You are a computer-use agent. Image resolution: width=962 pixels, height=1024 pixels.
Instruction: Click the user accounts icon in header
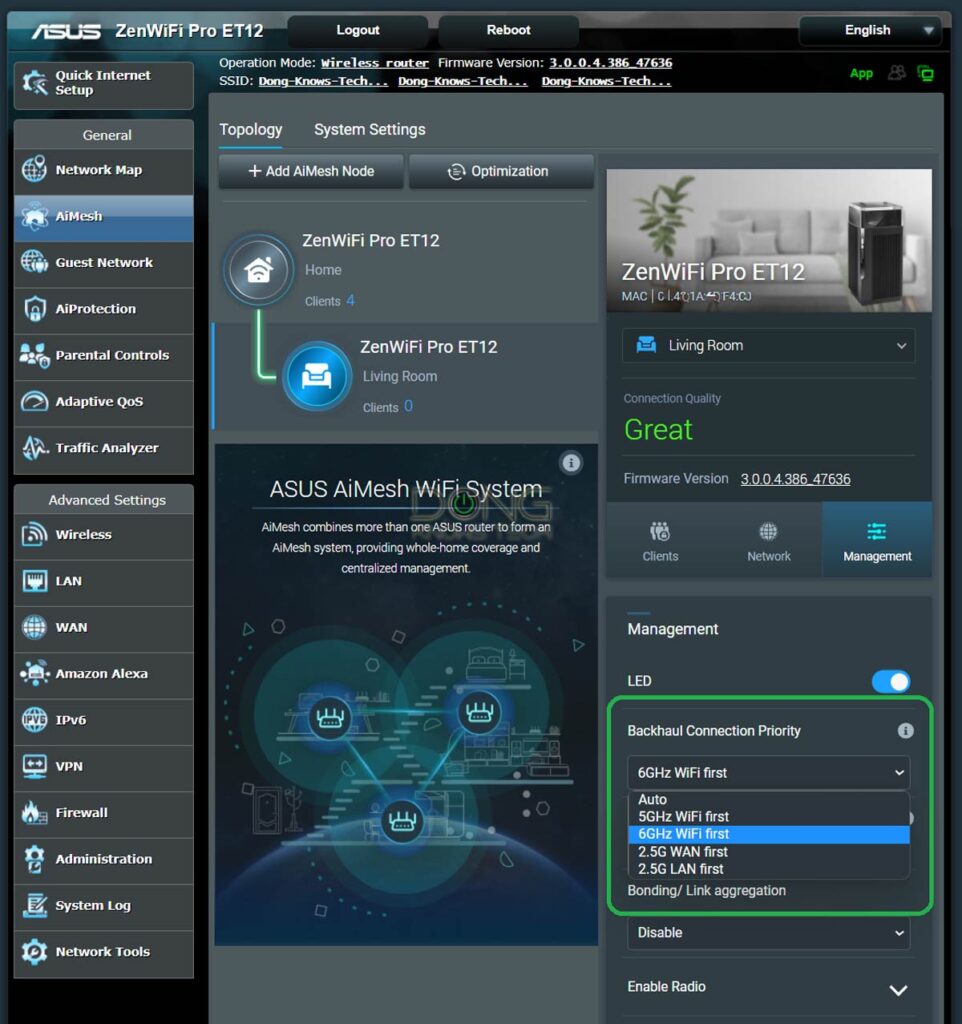click(x=896, y=73)
